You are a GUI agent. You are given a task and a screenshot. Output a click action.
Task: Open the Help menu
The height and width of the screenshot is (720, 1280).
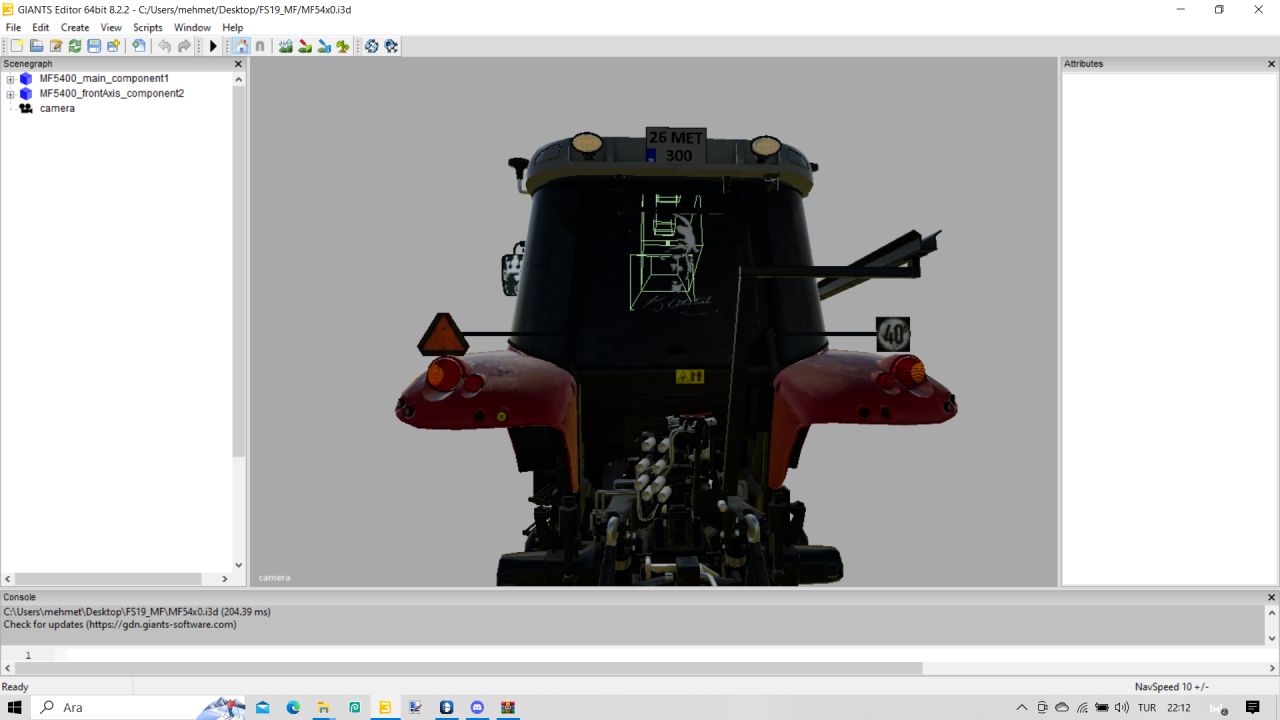pos(232,28)
